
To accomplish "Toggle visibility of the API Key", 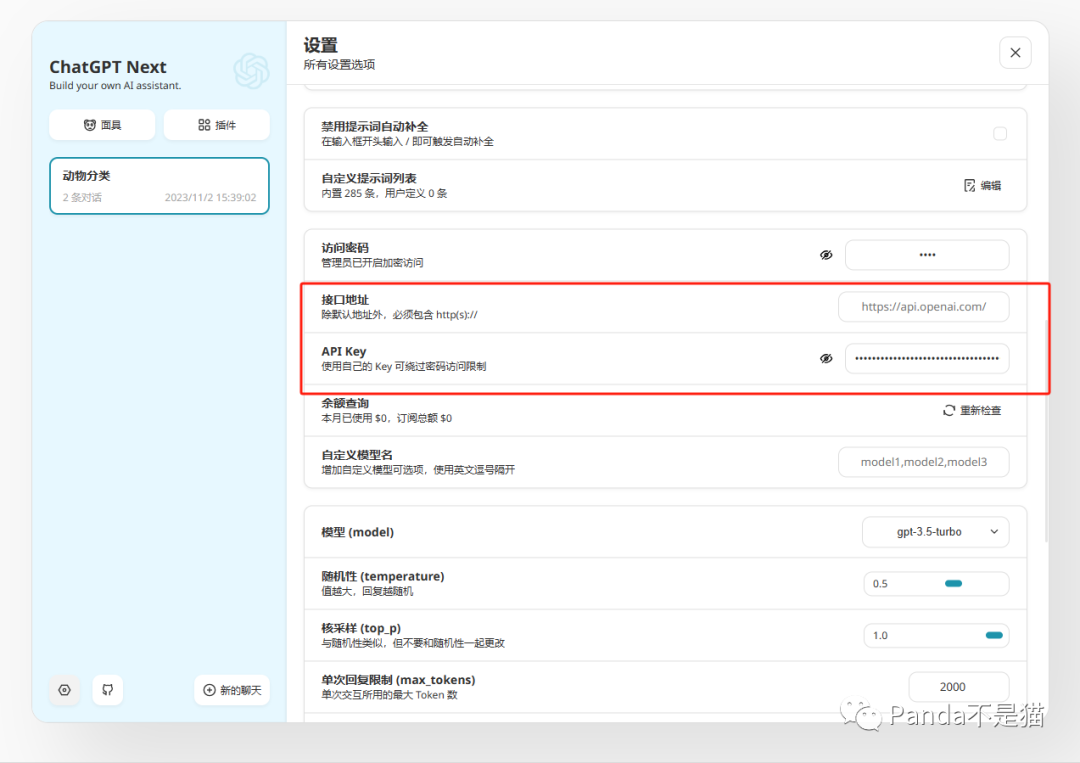I will tap(826, 358).
